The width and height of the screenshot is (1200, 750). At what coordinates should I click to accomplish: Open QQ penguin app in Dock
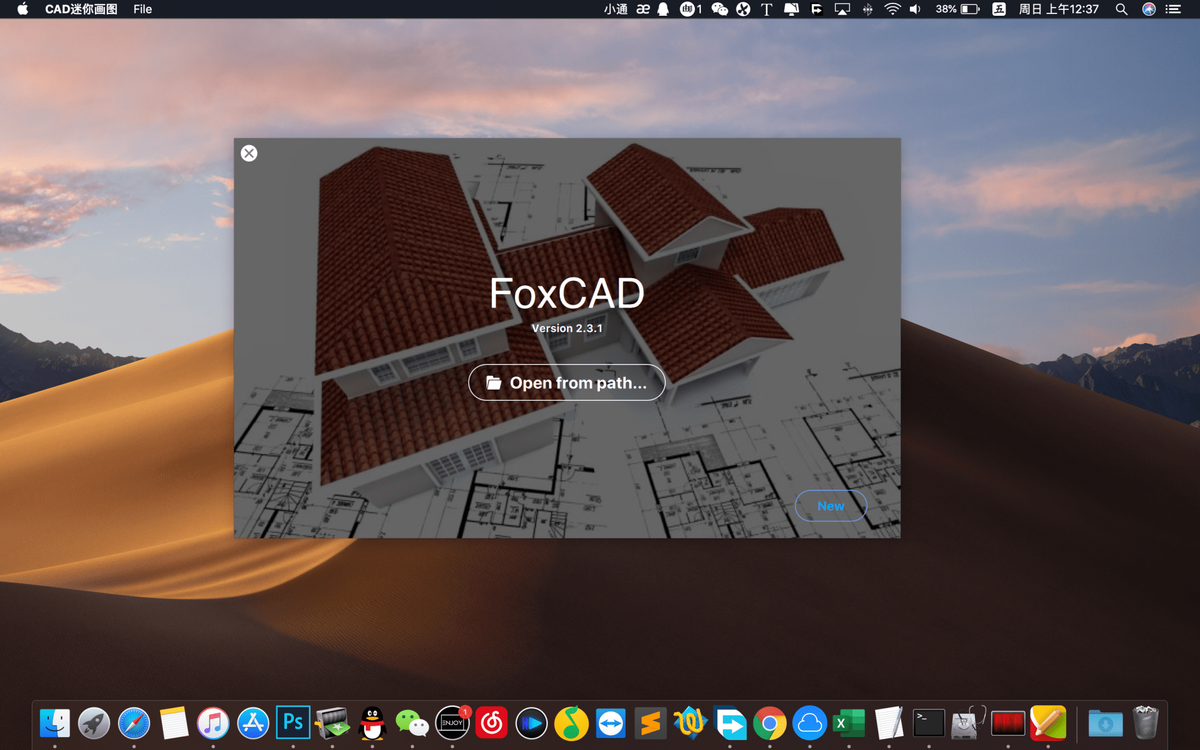coord(372,722)
